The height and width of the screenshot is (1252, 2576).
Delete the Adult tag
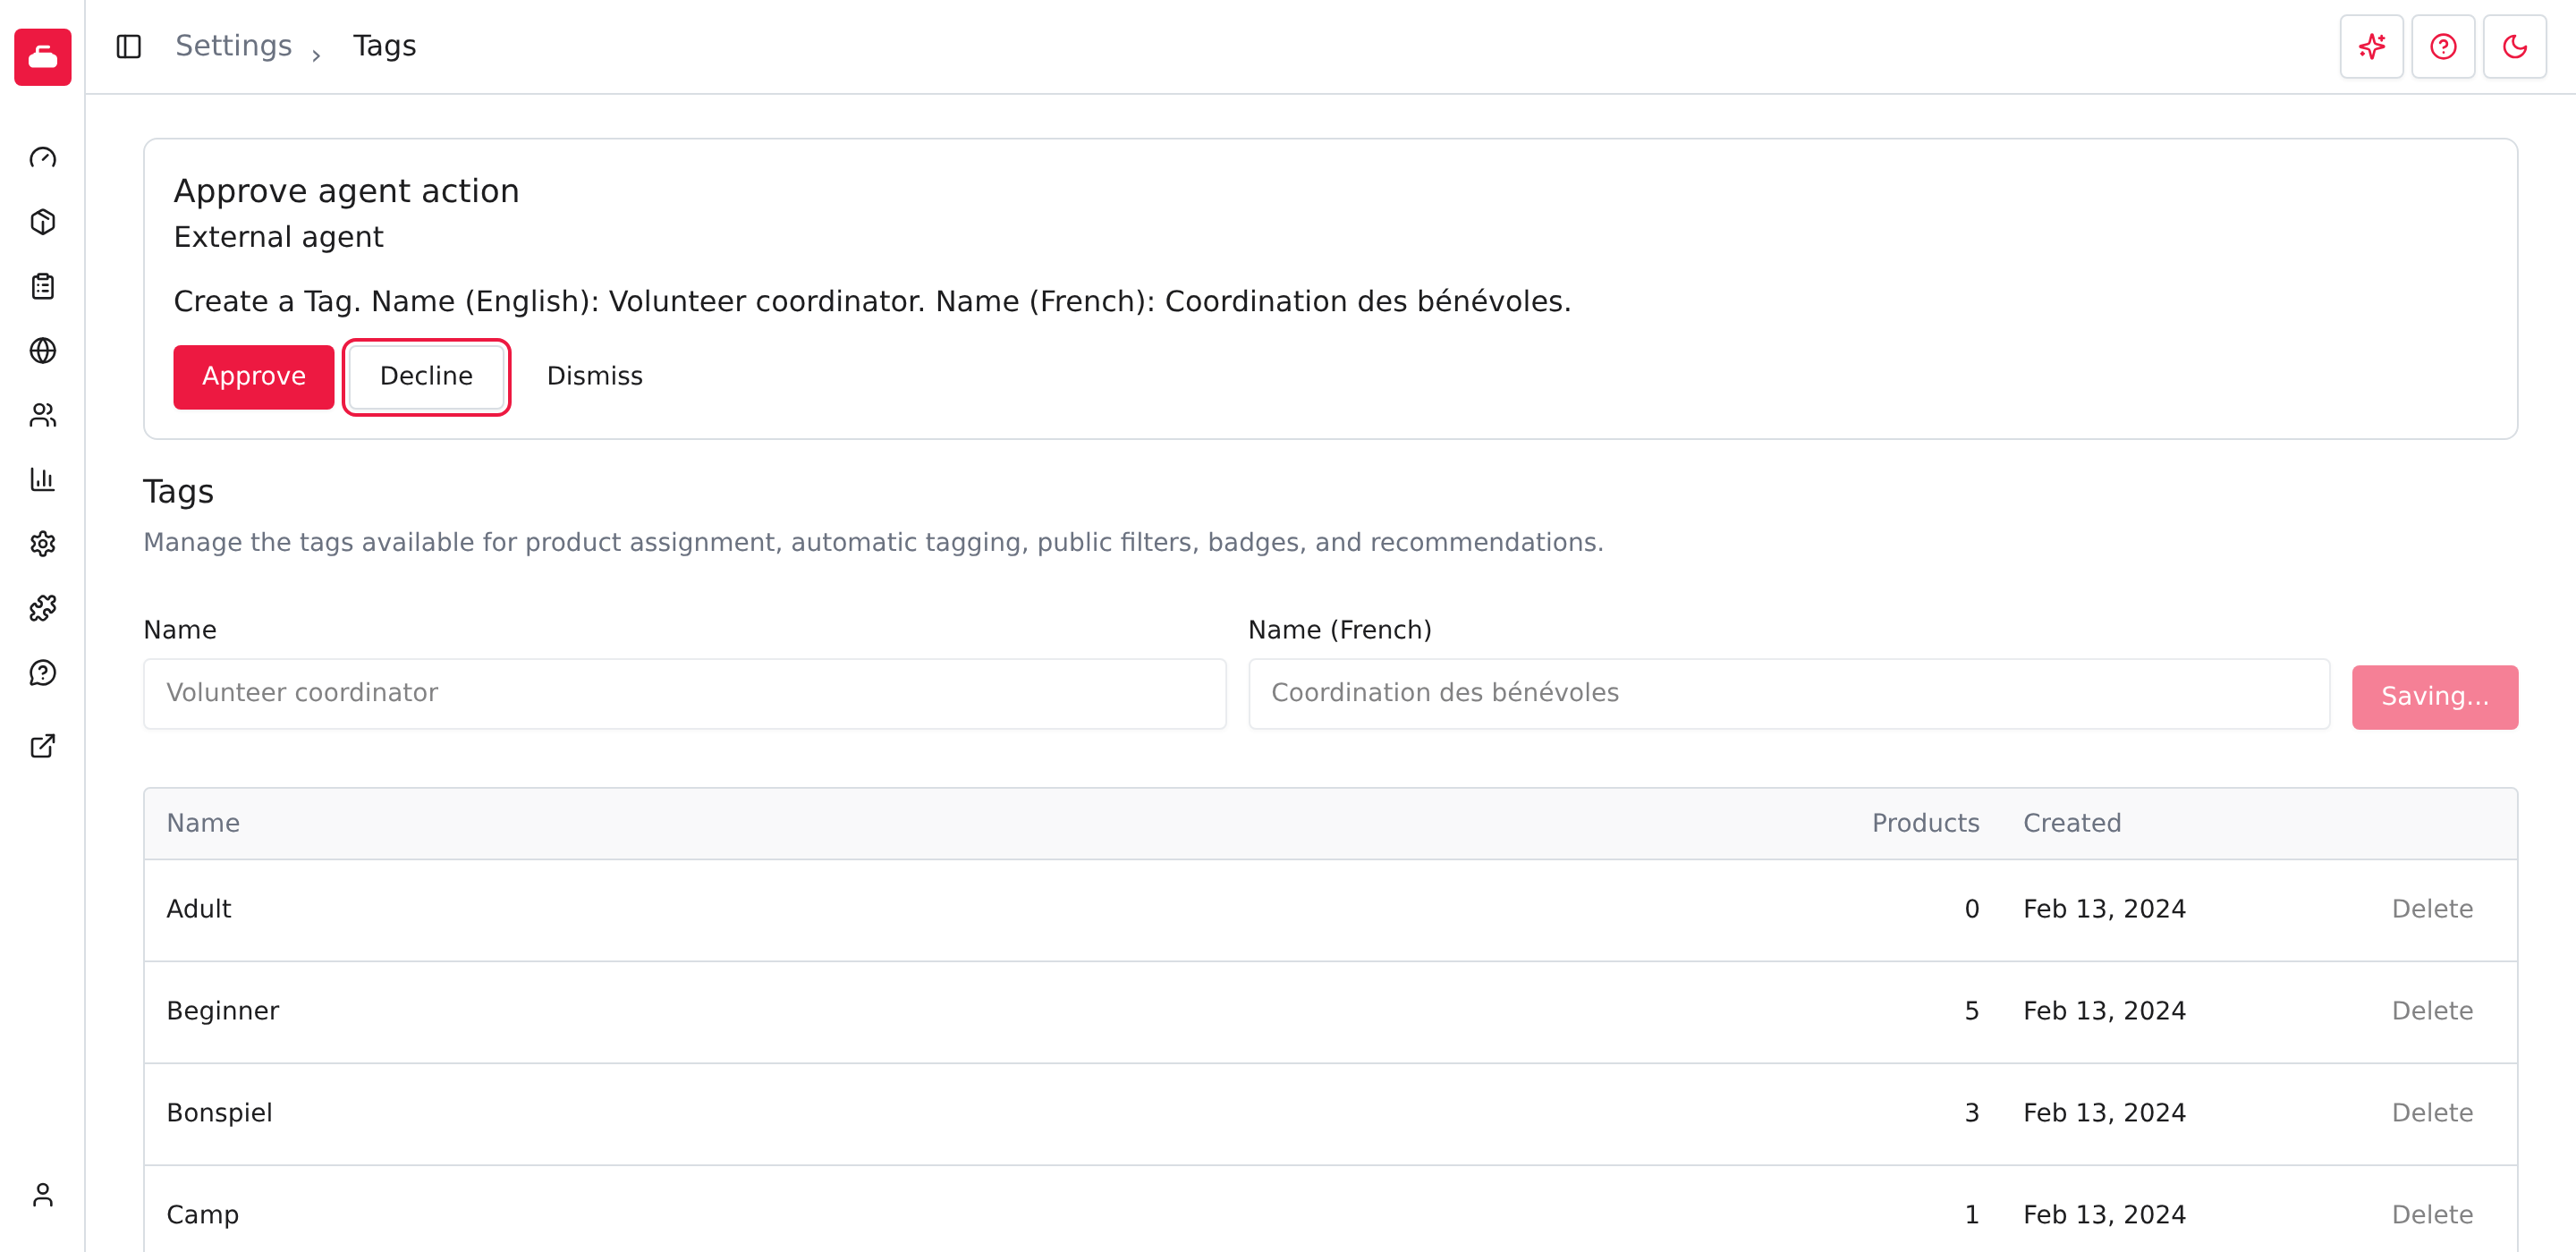tap(2432, 909)
